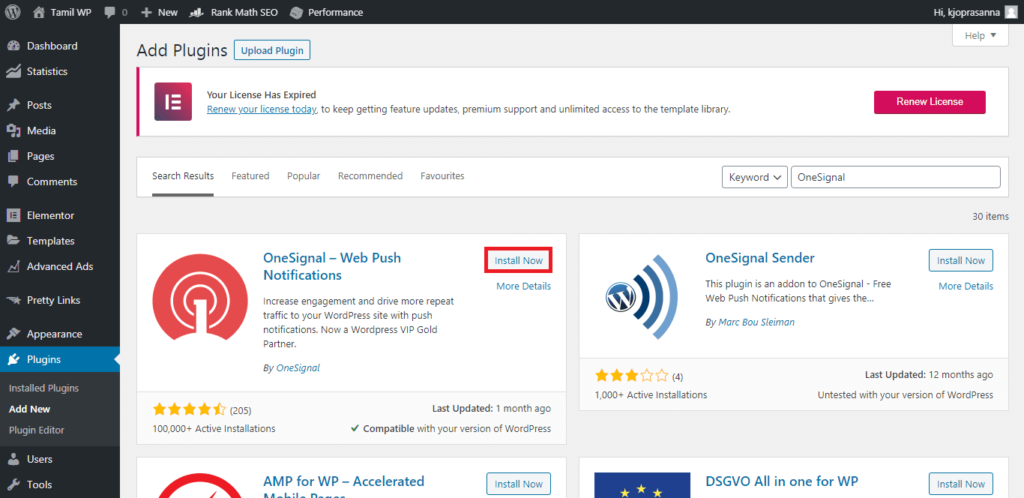Click the Advanced Ads graph icon
Image resolution: width=1024 pixels, height=498 pixels.
13,266
